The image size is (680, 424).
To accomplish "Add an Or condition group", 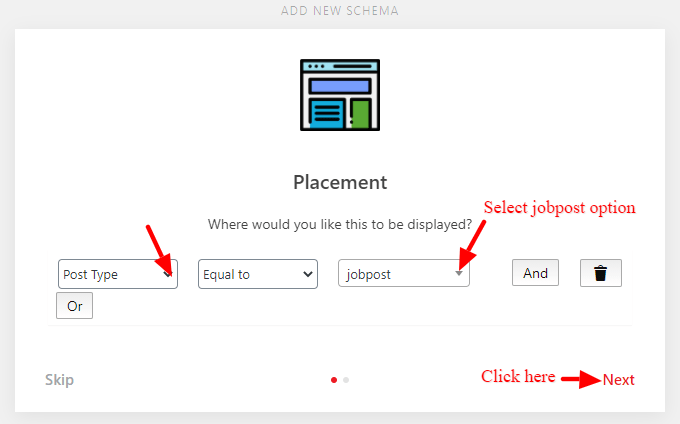I will point(75,306).
